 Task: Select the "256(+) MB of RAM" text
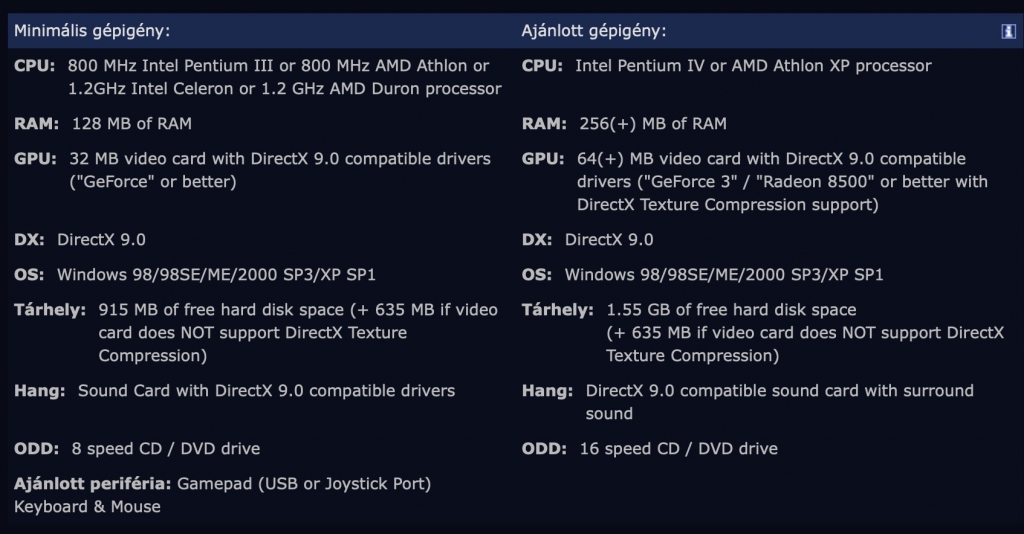click(653, 124)
